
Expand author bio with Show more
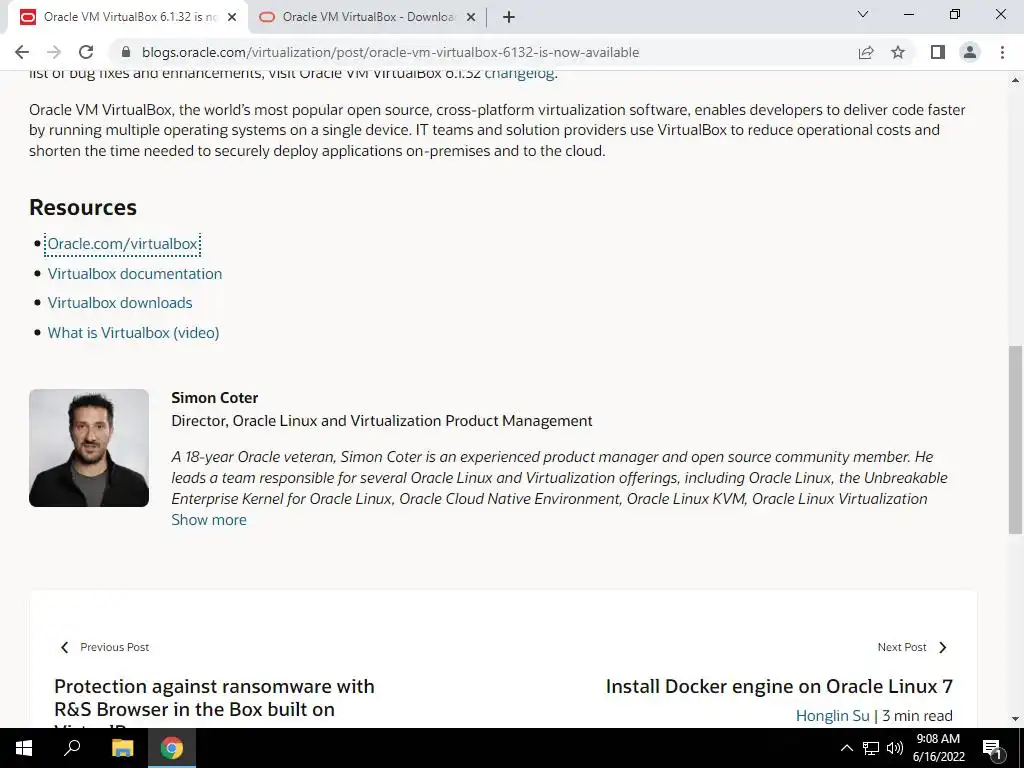[x=209, y=520]
